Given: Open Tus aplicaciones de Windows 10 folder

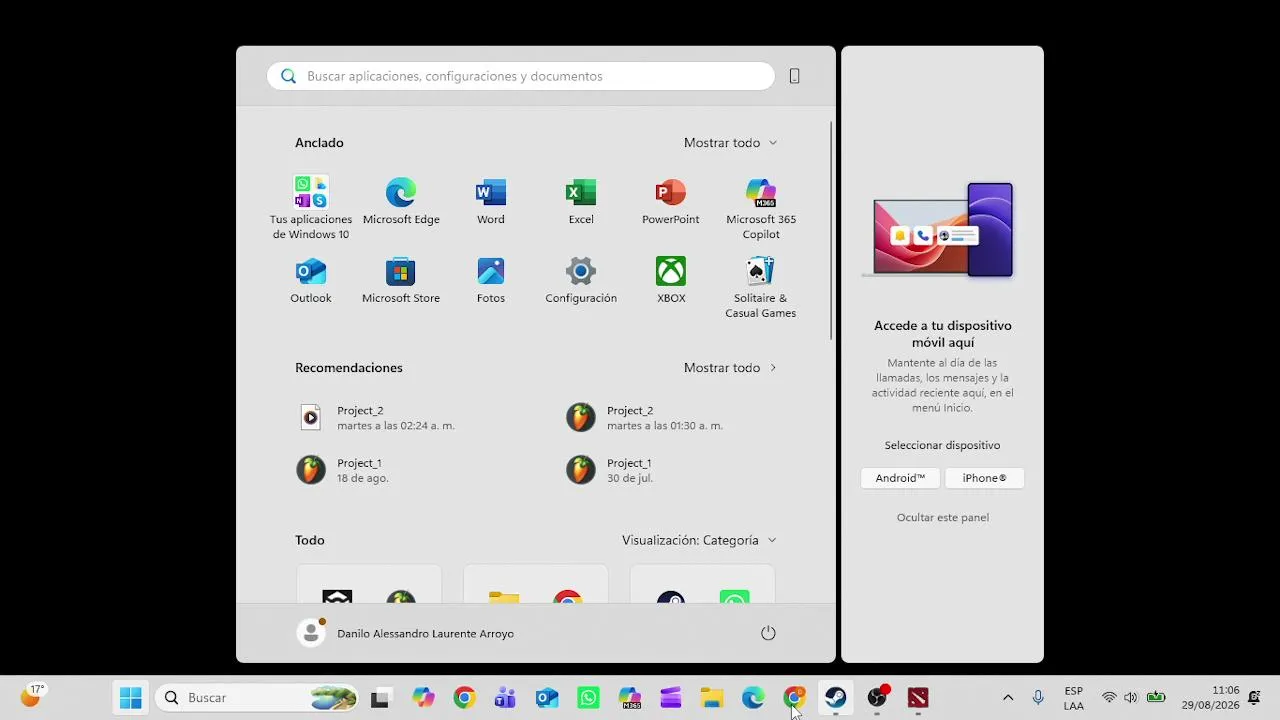Looking at the screenshot, I should point(311,208).
